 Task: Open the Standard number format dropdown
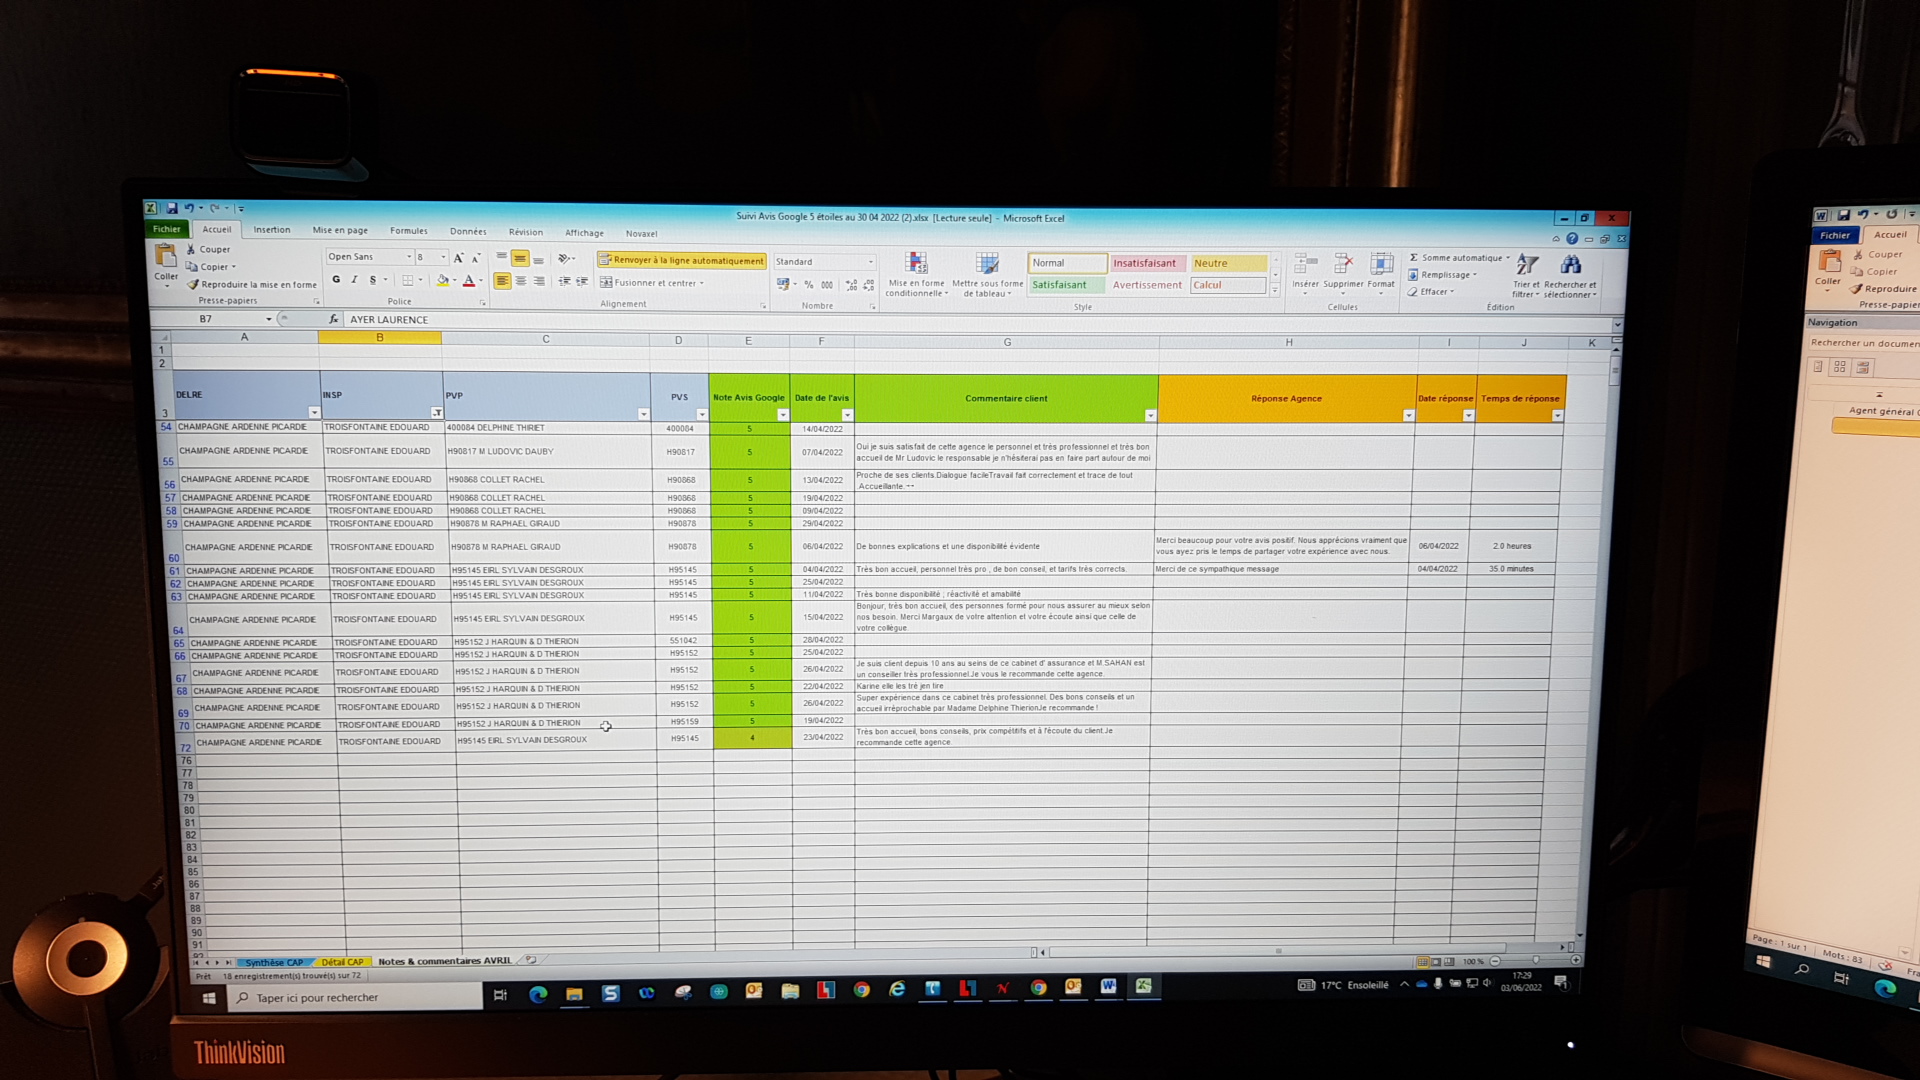coord(870,262)
